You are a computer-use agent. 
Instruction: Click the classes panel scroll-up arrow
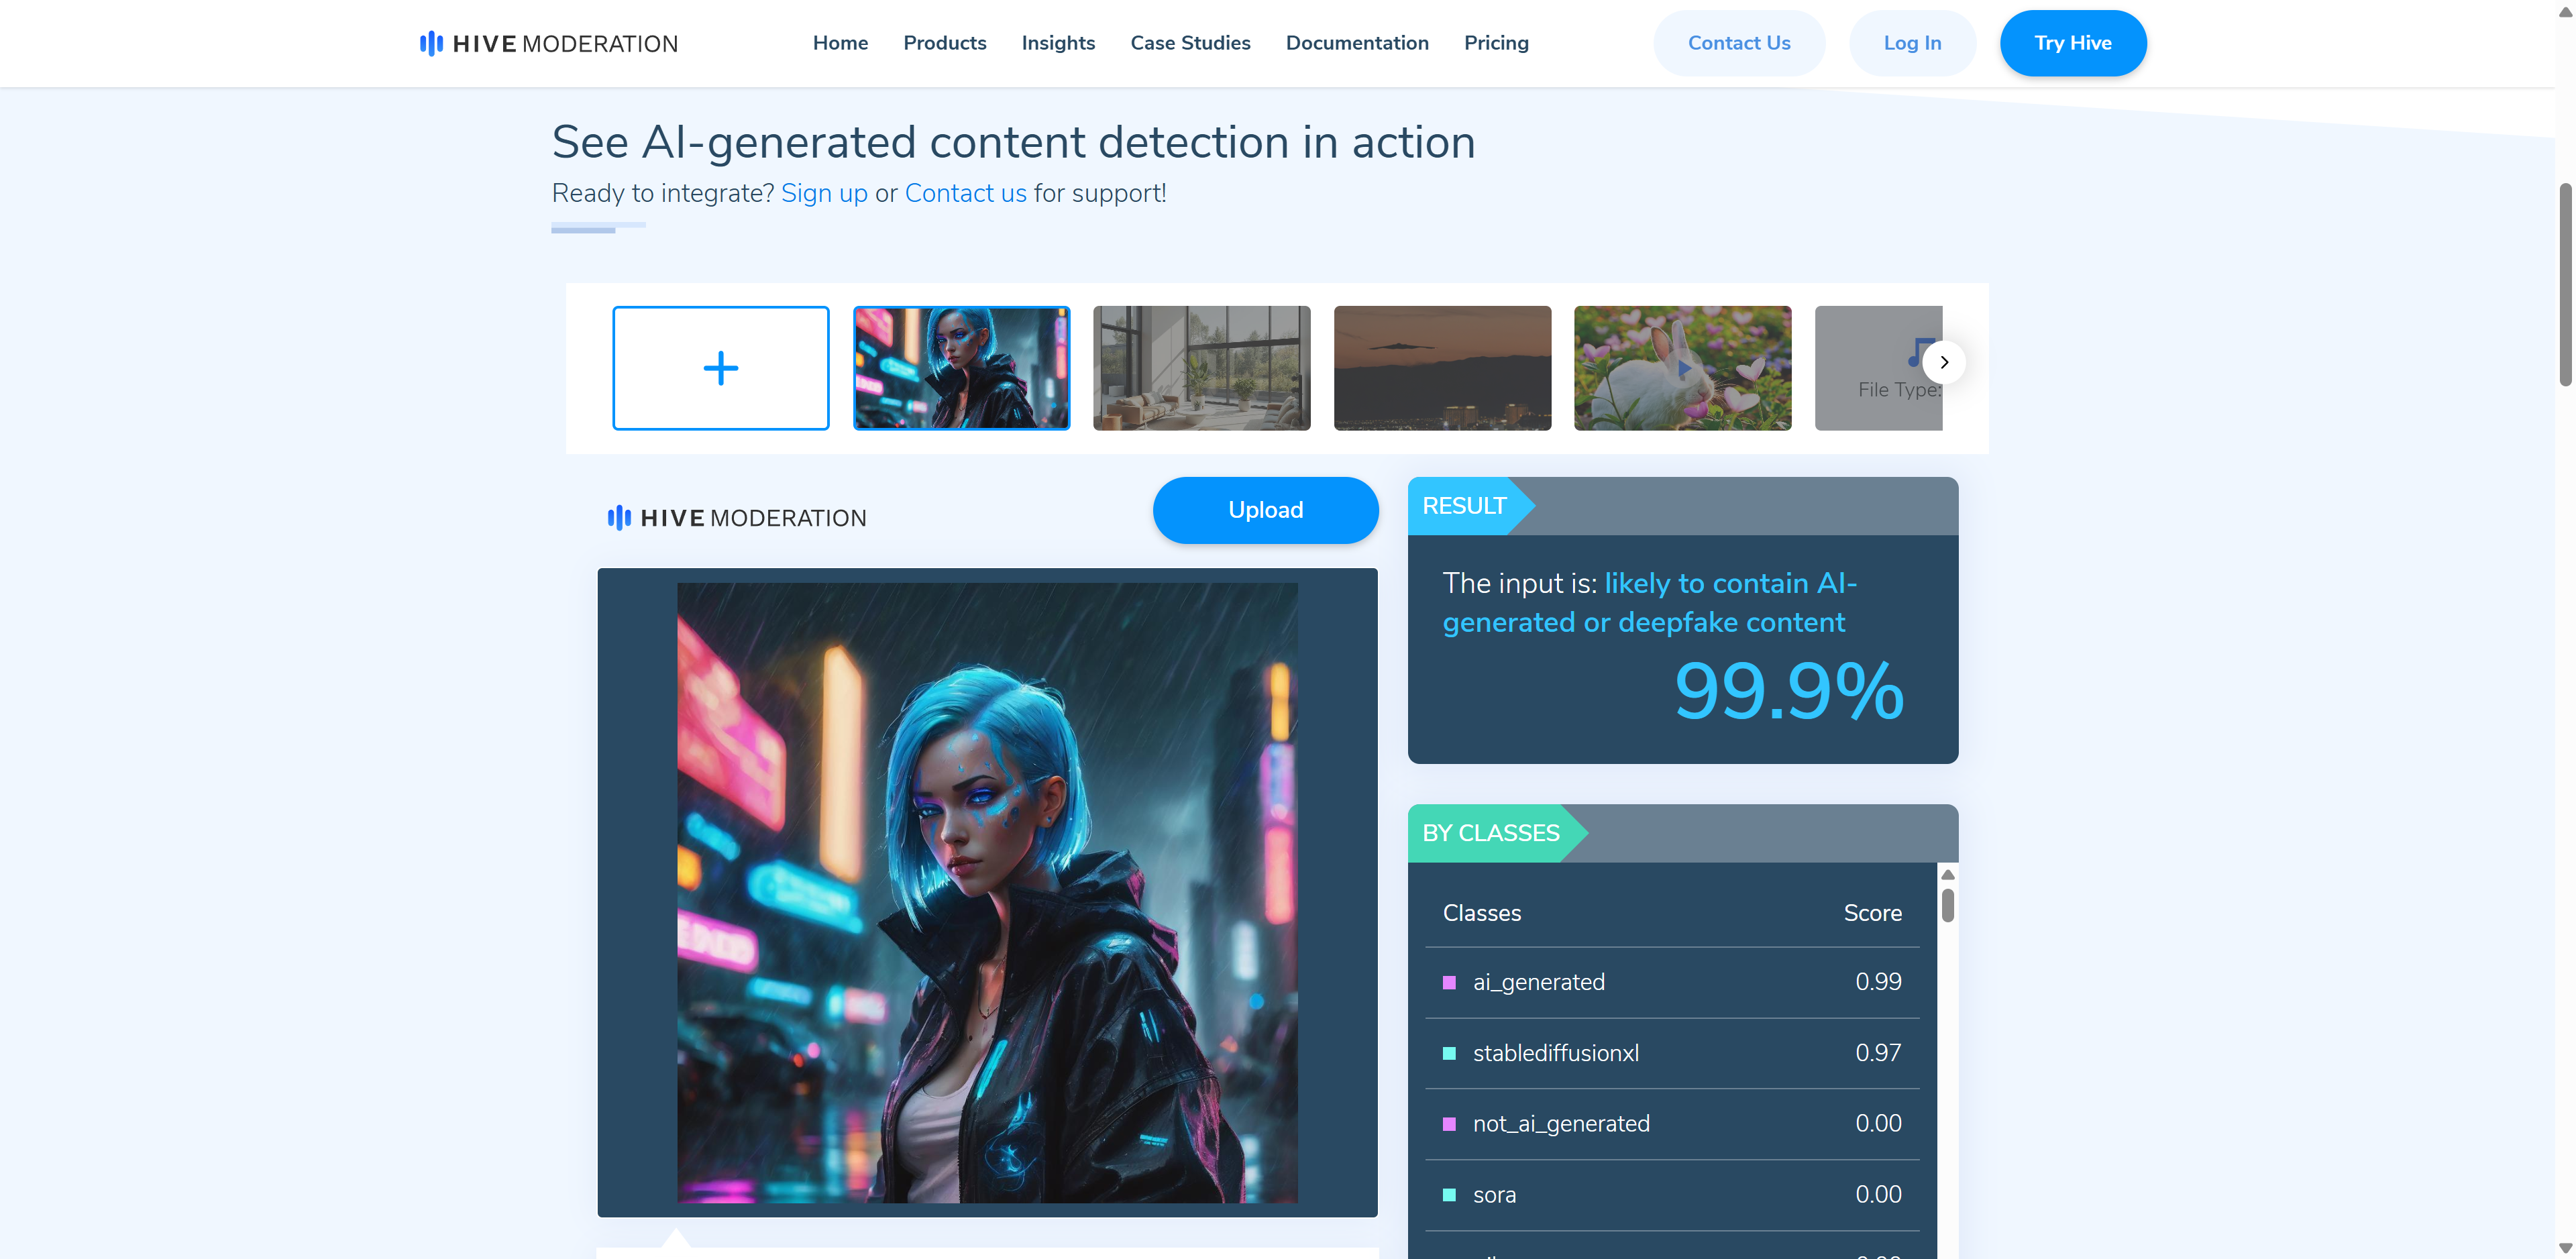tap(1947, 875)
